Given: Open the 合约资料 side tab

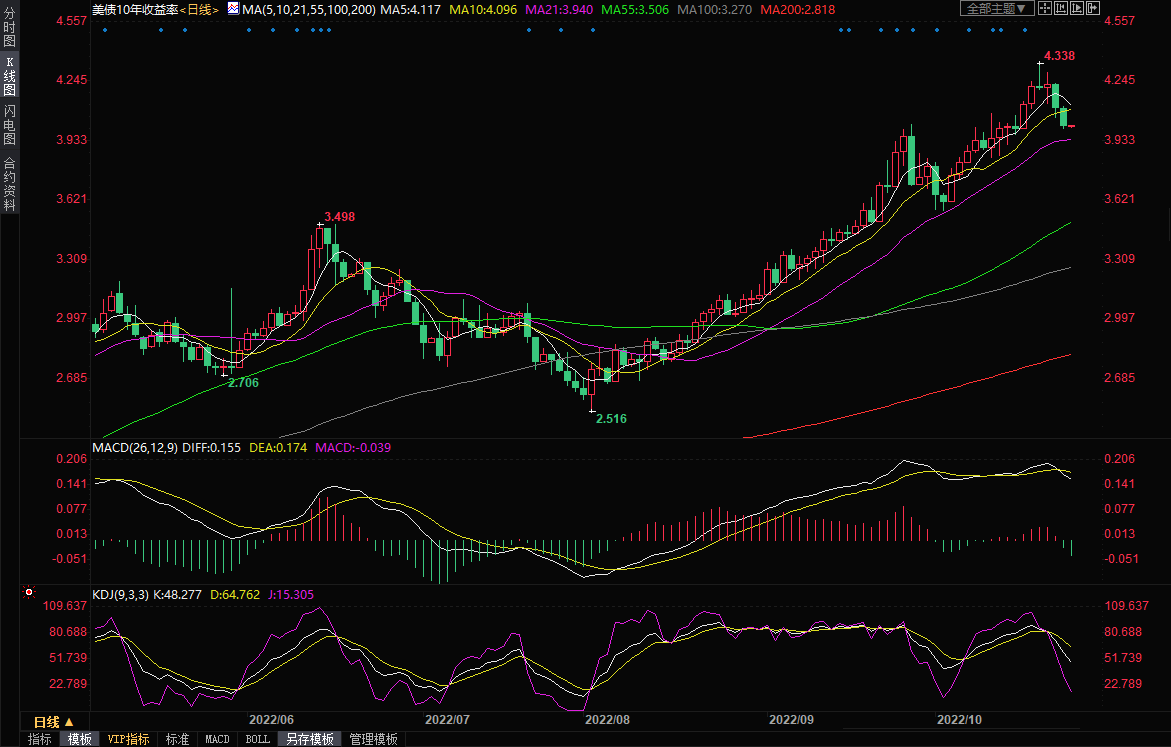Looking at the screenshot, I should pos(9,183).
